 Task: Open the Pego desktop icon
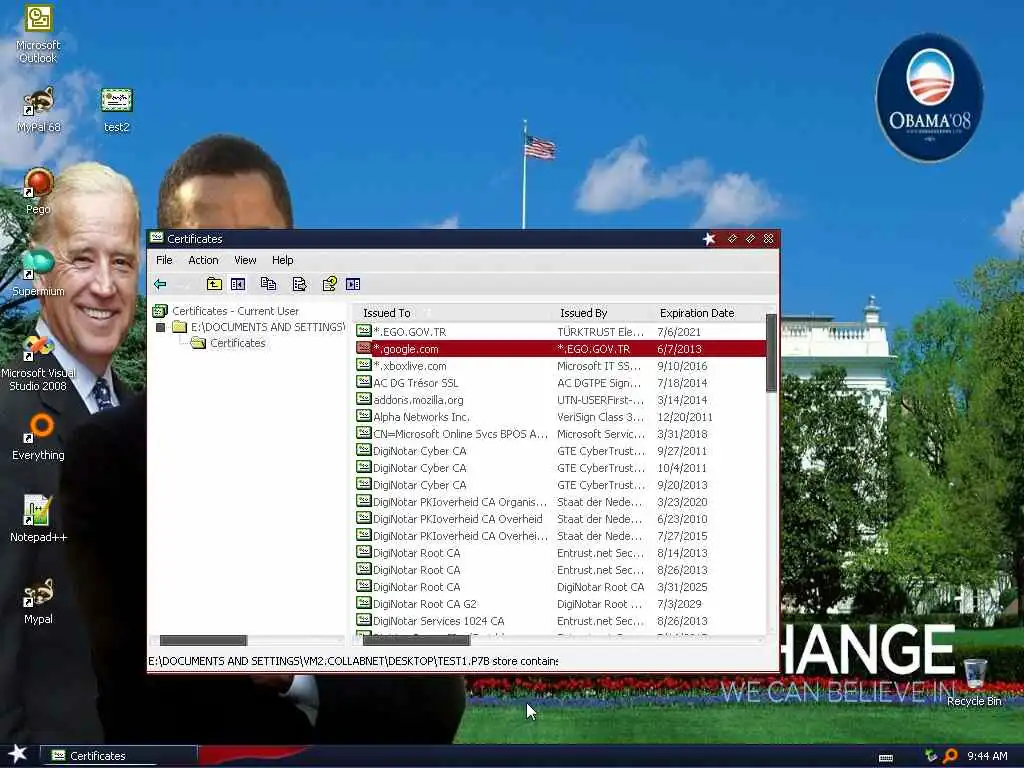pos(38,191)
